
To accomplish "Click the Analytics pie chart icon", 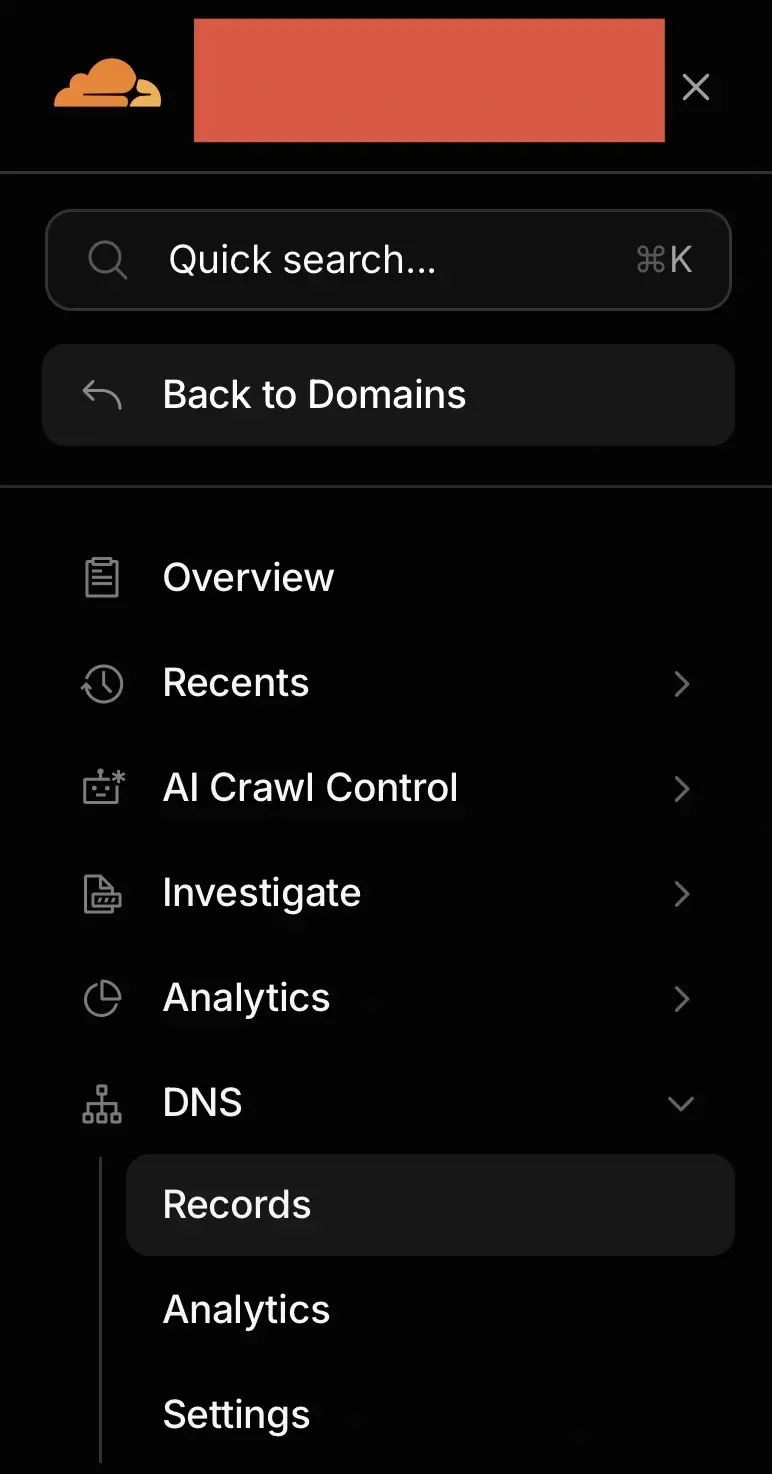I will tap(102, 998).
